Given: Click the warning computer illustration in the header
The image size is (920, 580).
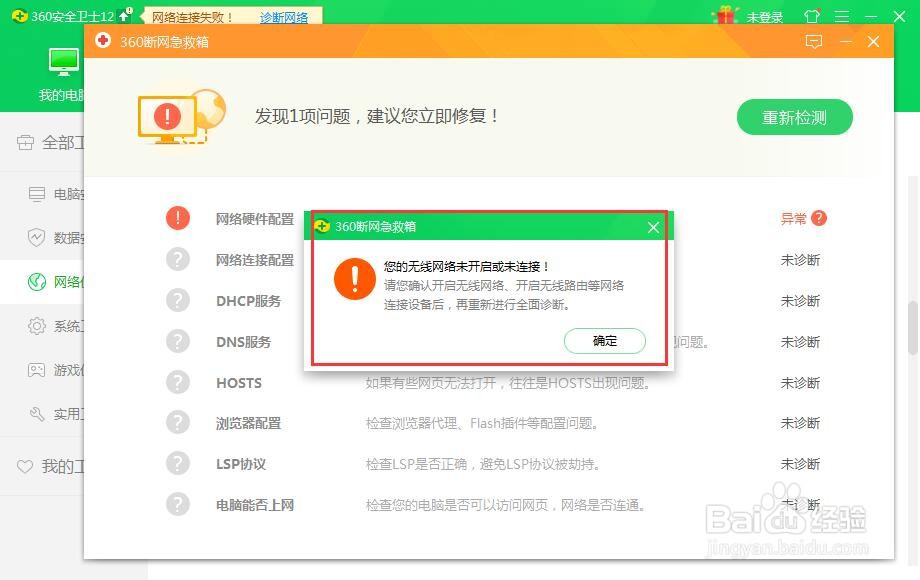Looking at the screenshot, I should click(x=181, y=117).
